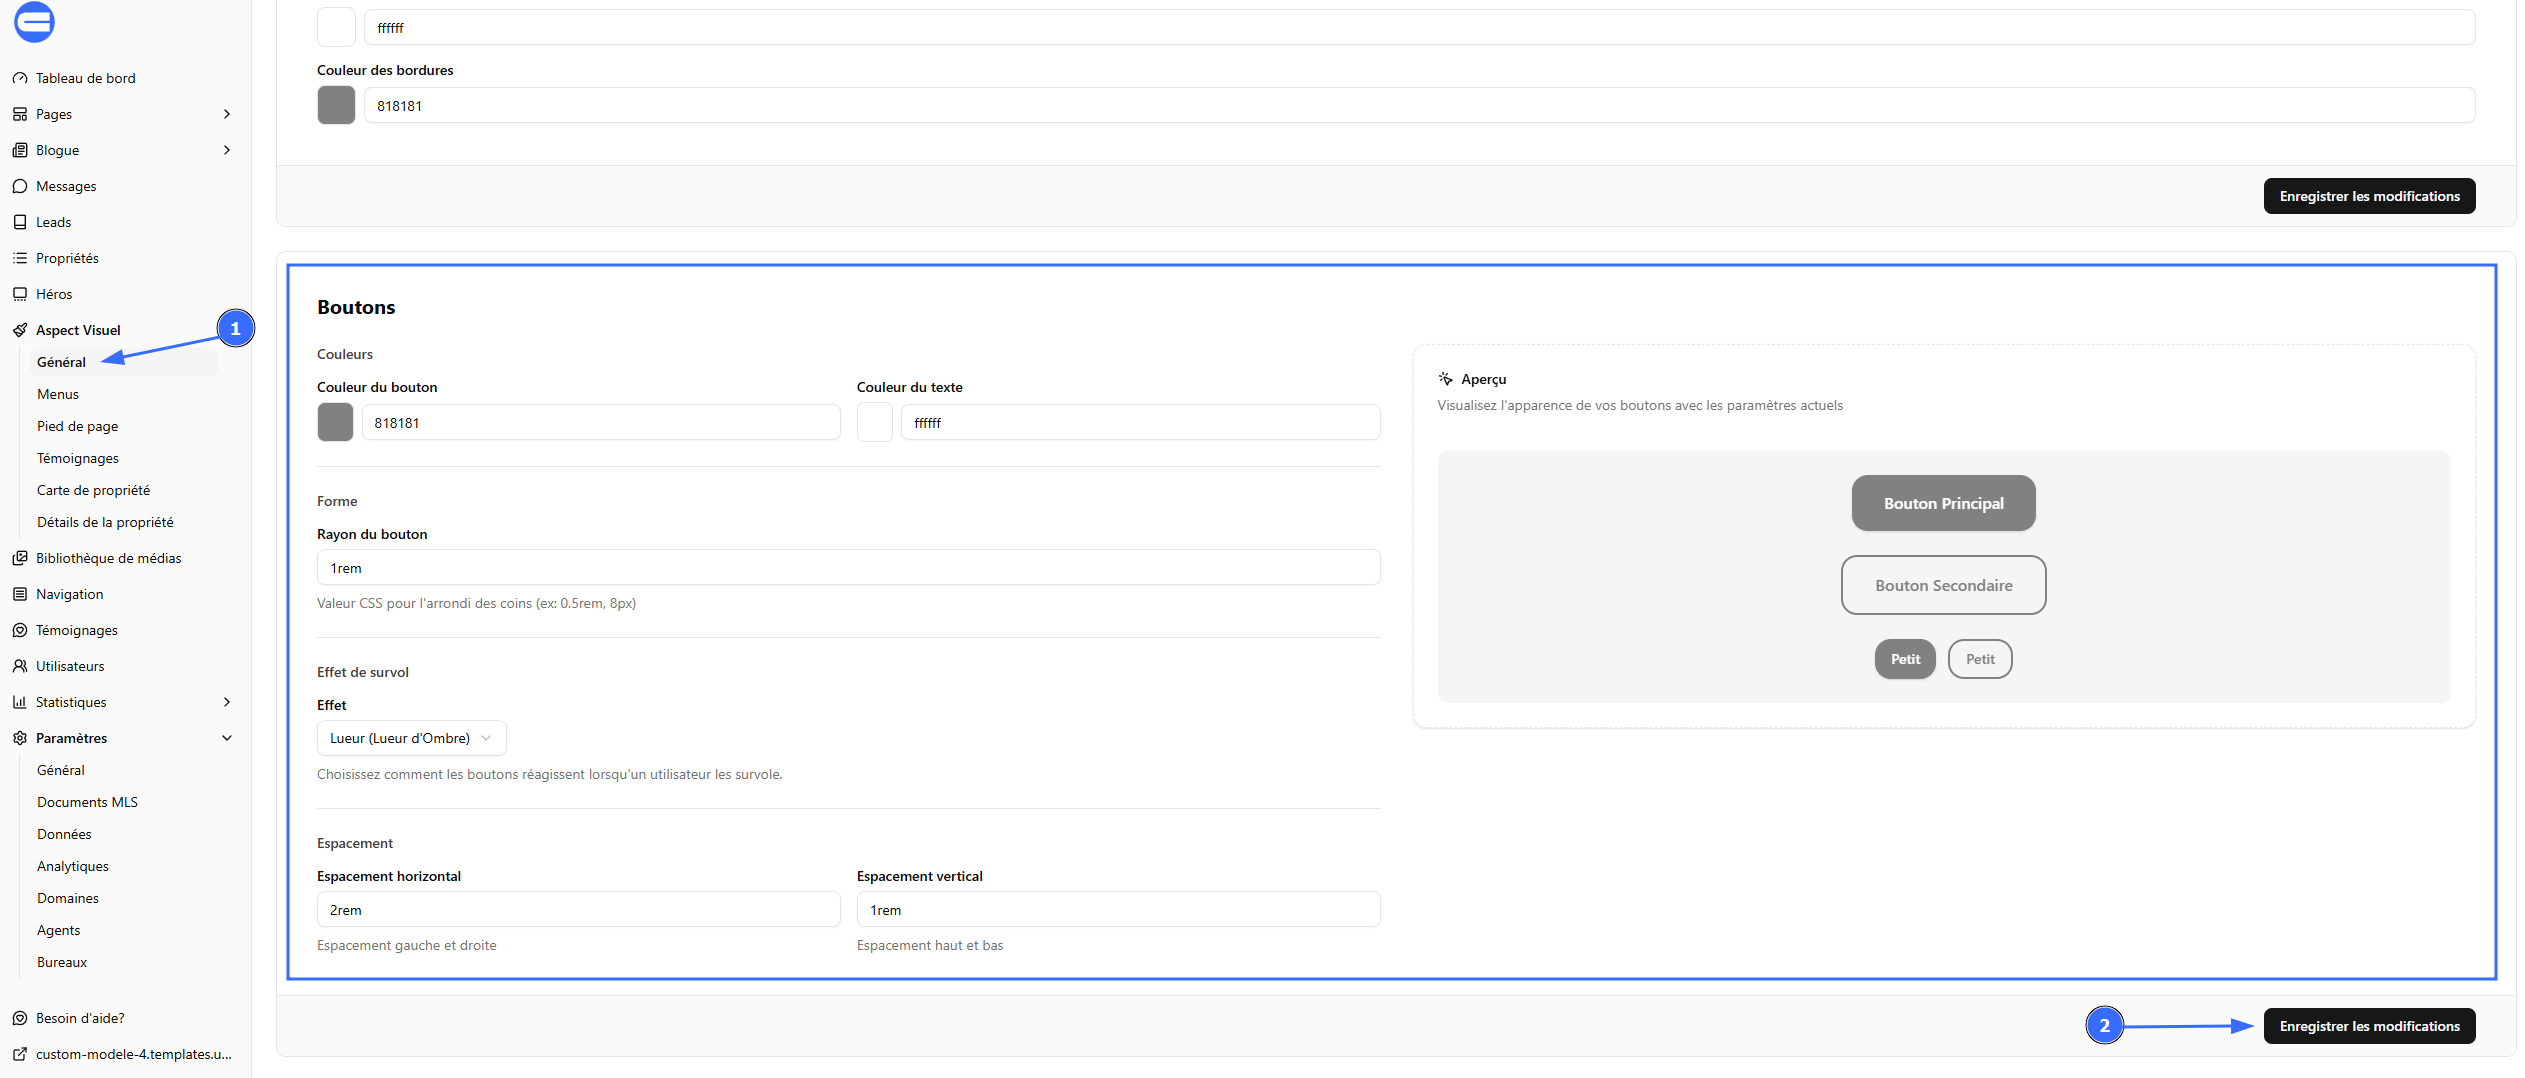The height and width of the screenshot is (1078, 2525).
Task: Open the Effet hover dropdown
Action: [x=411, y=738]
